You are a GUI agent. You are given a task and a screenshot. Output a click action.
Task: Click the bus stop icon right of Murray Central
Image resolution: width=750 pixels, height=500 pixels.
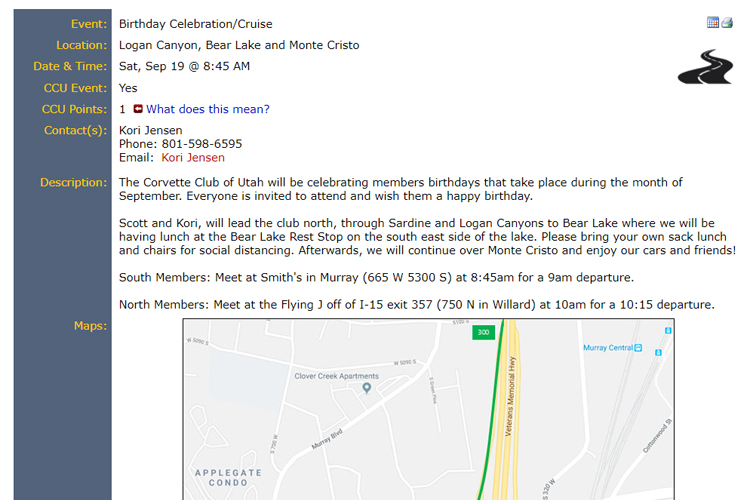click(x=658, y=352)
